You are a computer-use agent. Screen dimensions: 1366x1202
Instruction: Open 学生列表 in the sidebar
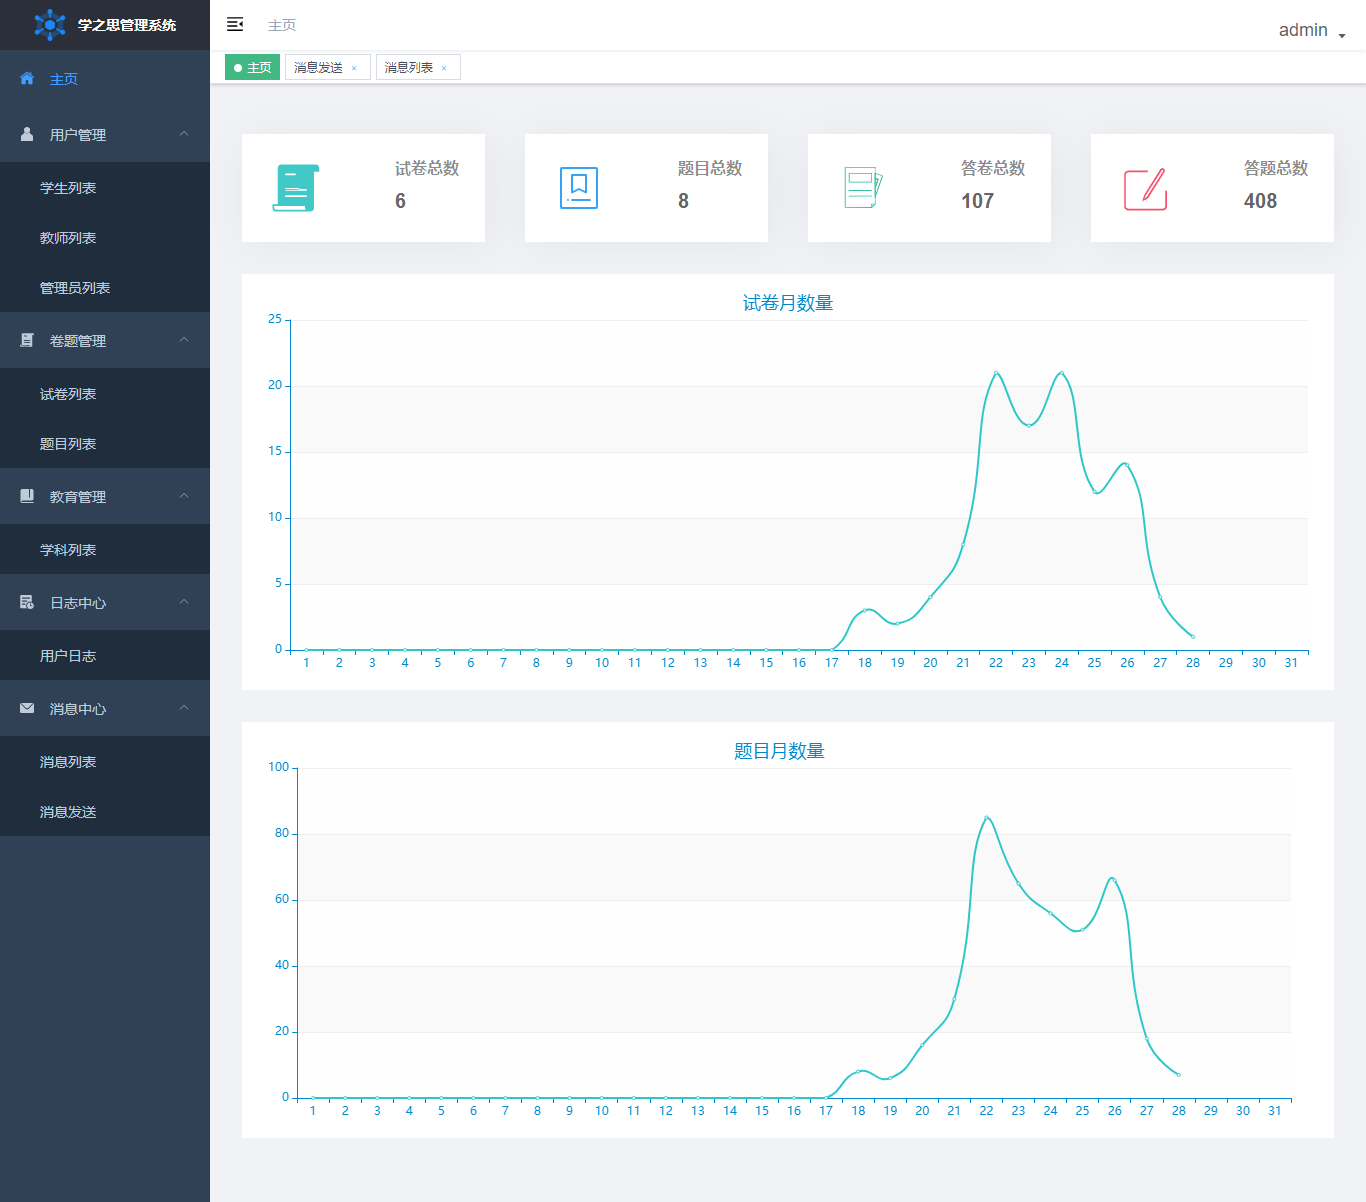click(68, 188)
